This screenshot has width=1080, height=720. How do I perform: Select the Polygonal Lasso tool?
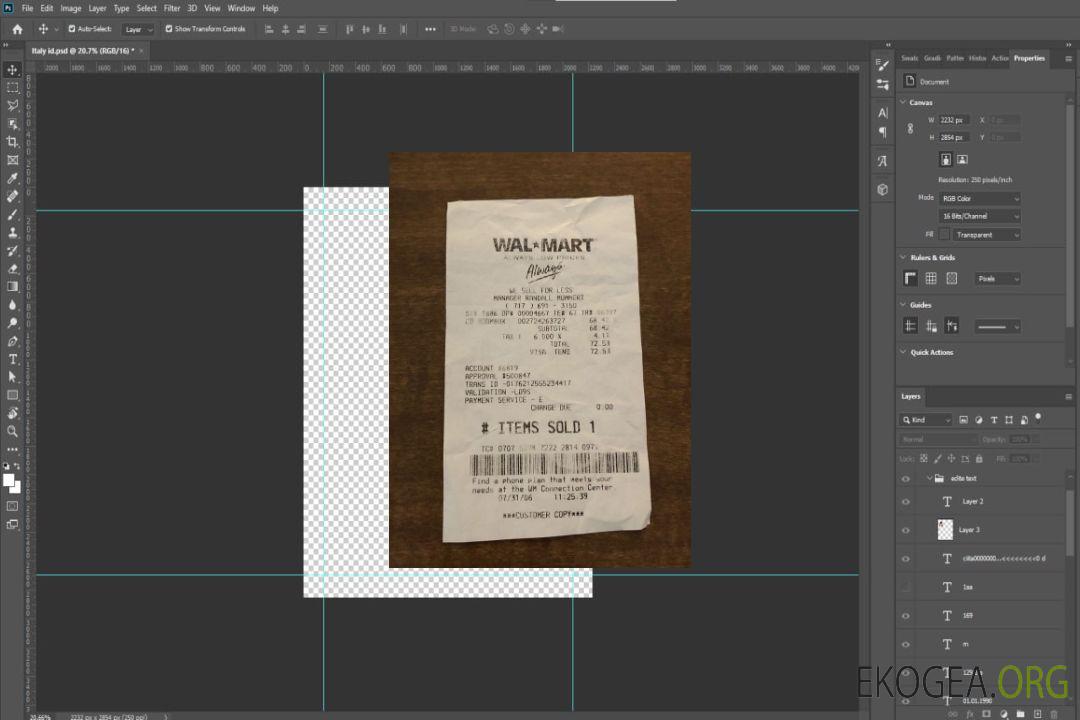click(x=12, y=105)
